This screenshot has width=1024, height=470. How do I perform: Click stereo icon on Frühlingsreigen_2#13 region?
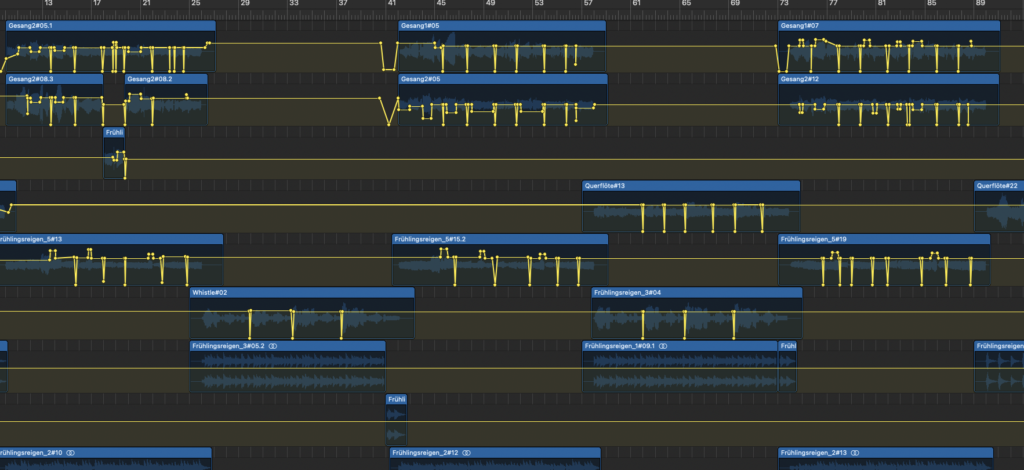click(855, 452)
